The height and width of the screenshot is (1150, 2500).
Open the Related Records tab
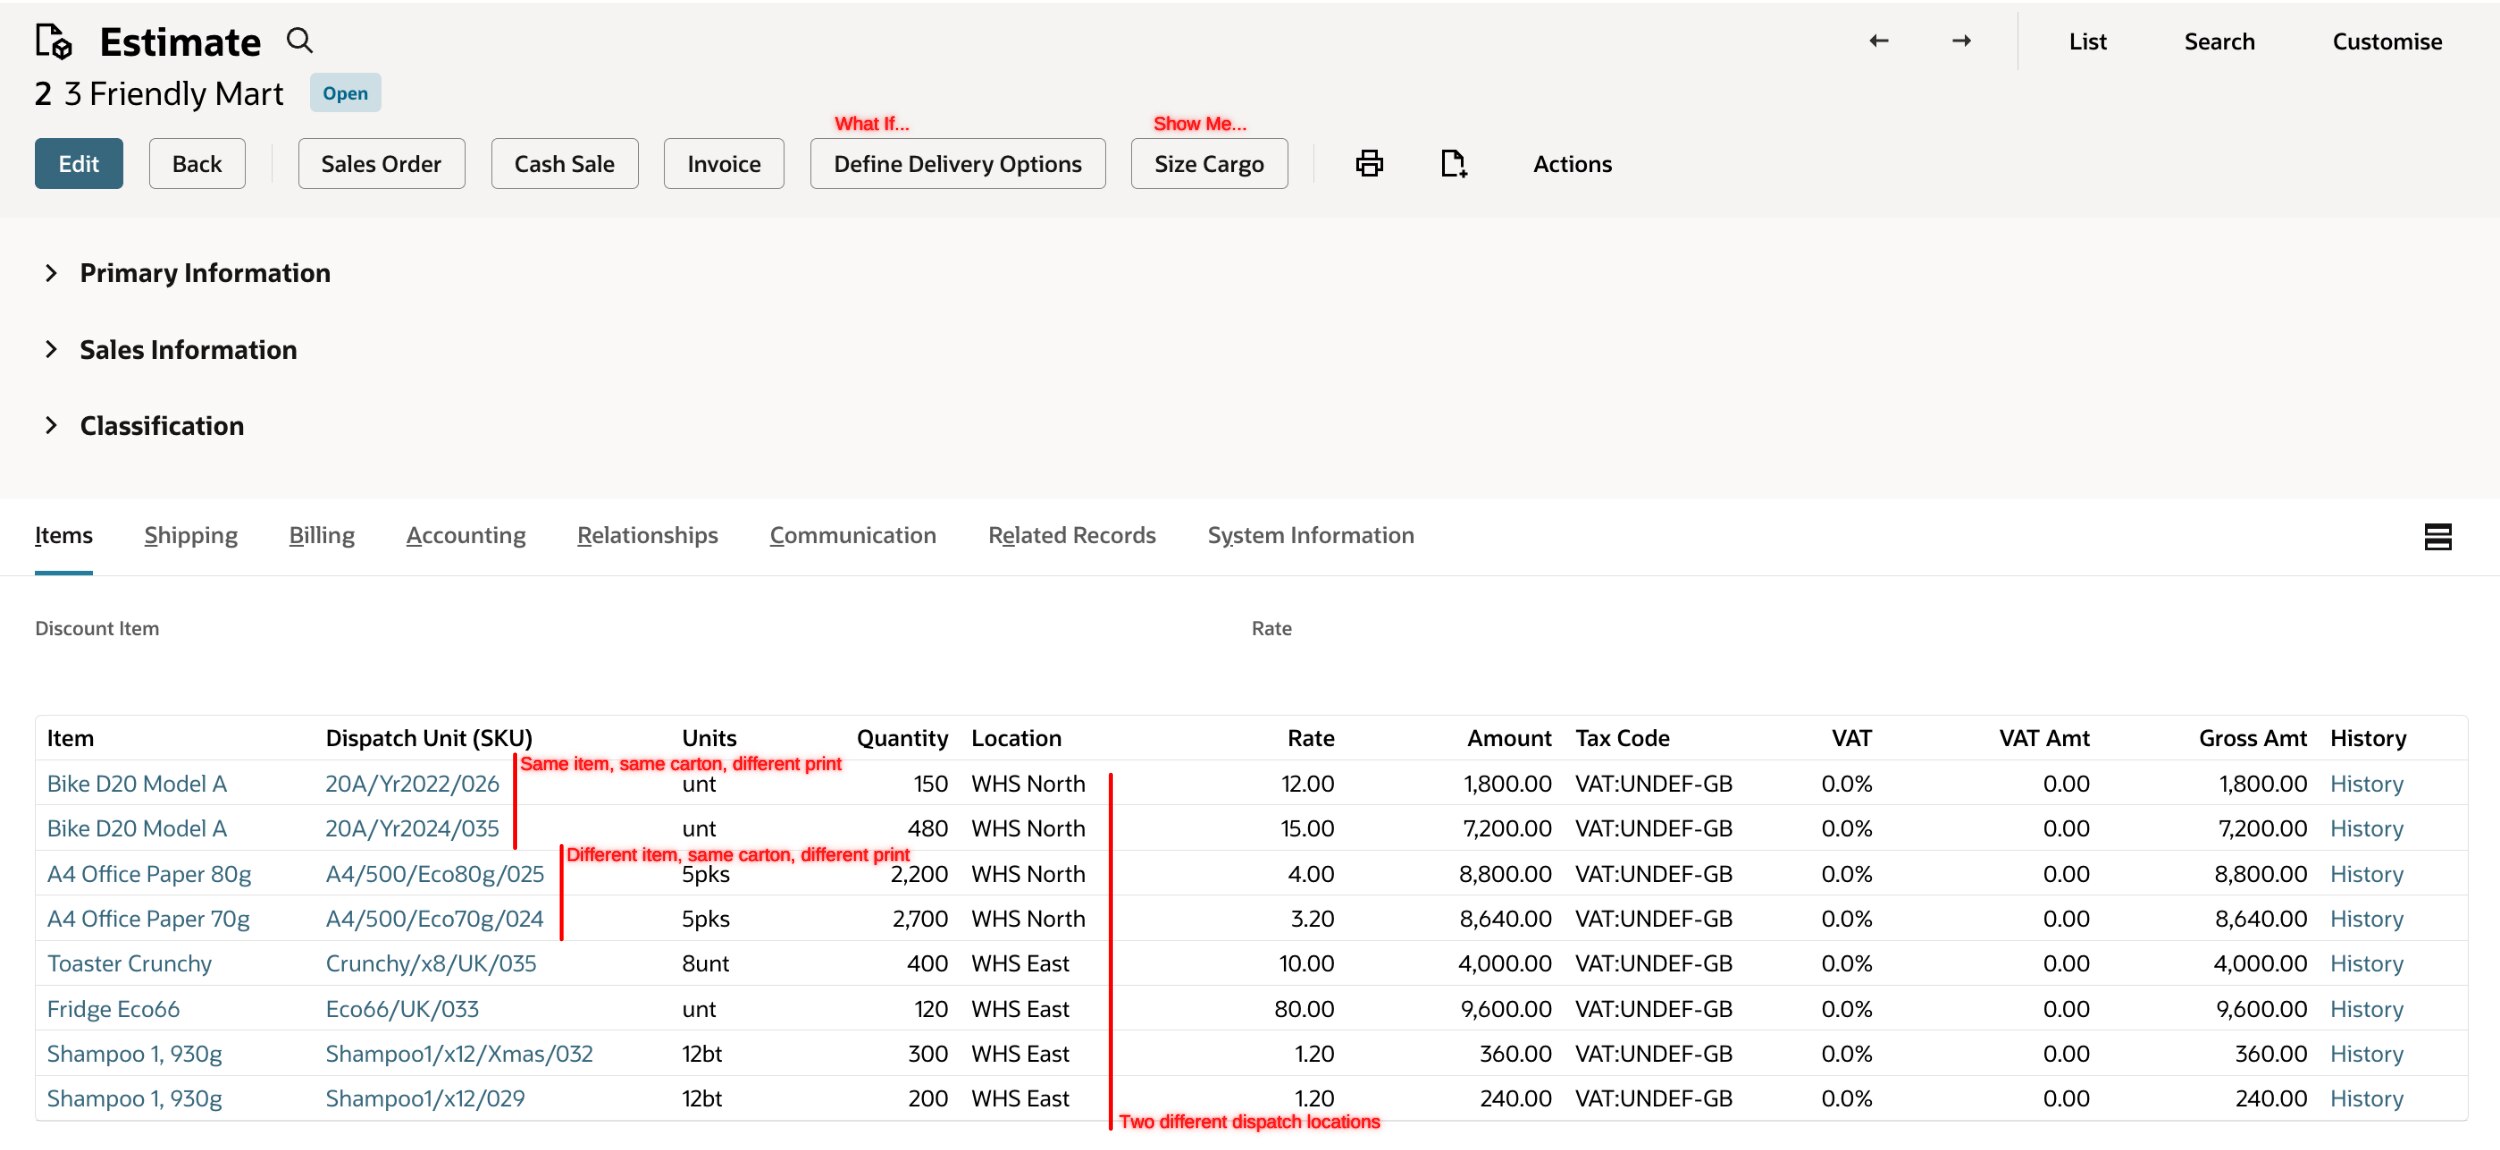tap(1071, 535)
